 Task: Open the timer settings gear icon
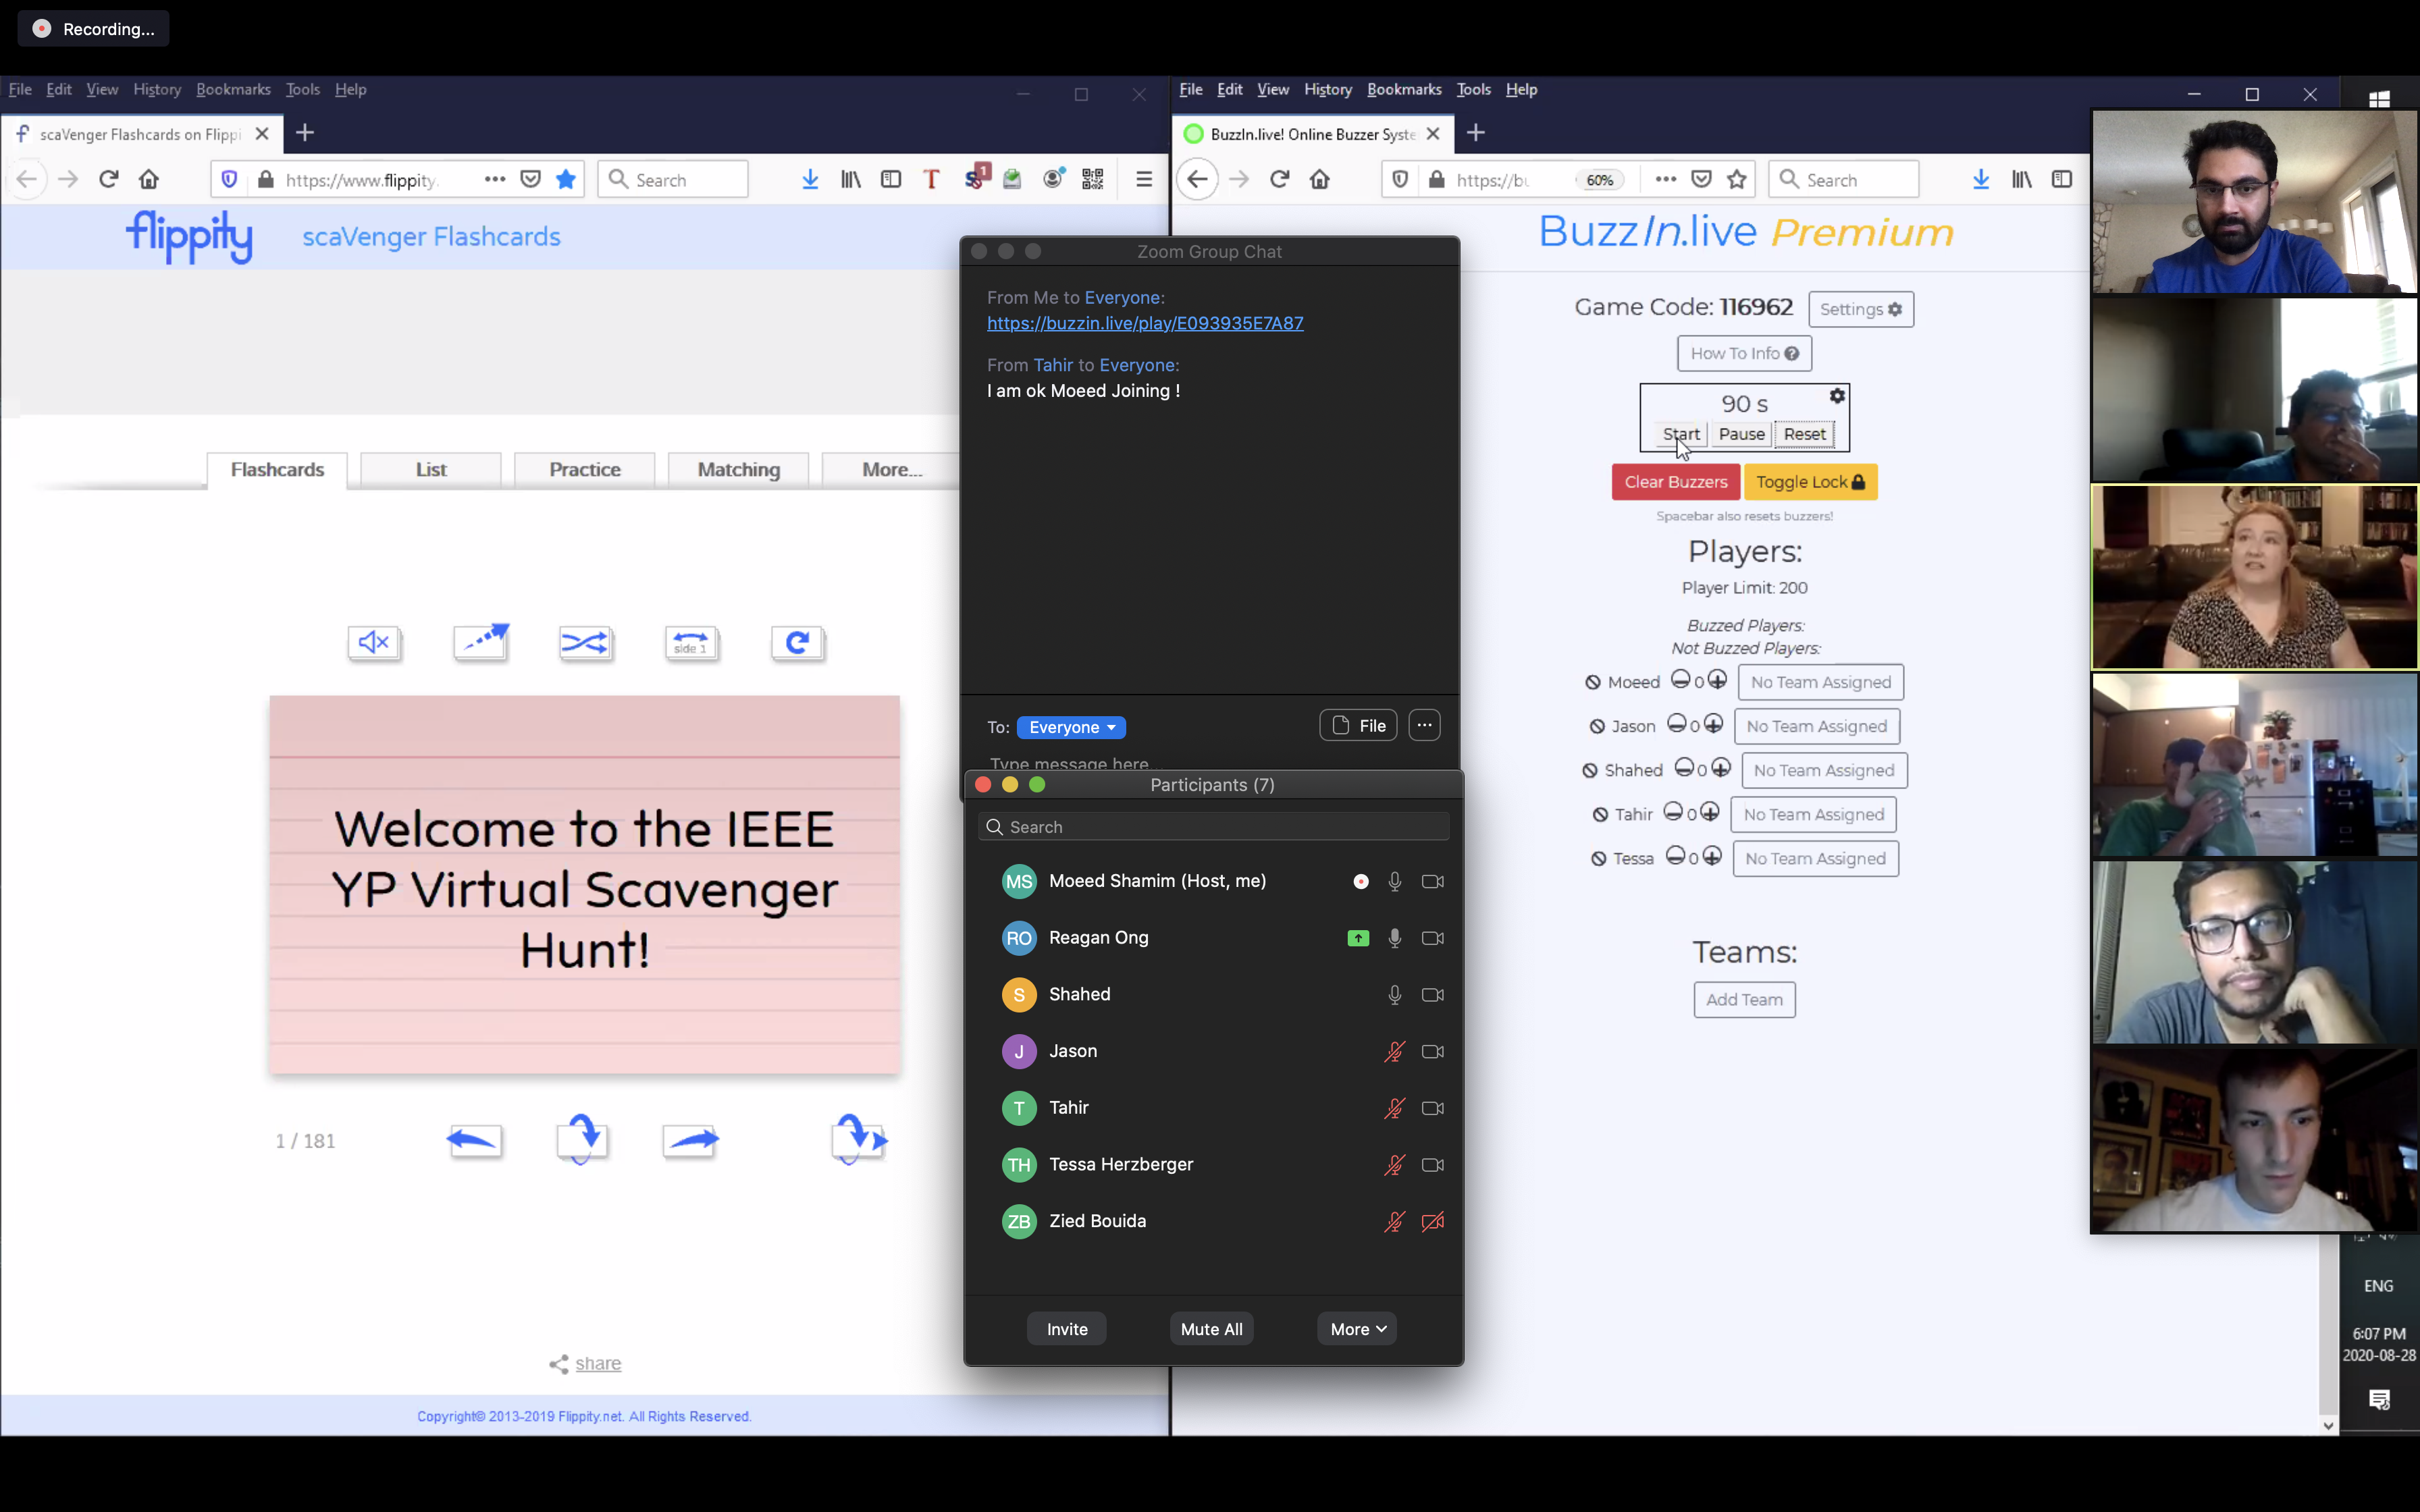[1837, 396]
